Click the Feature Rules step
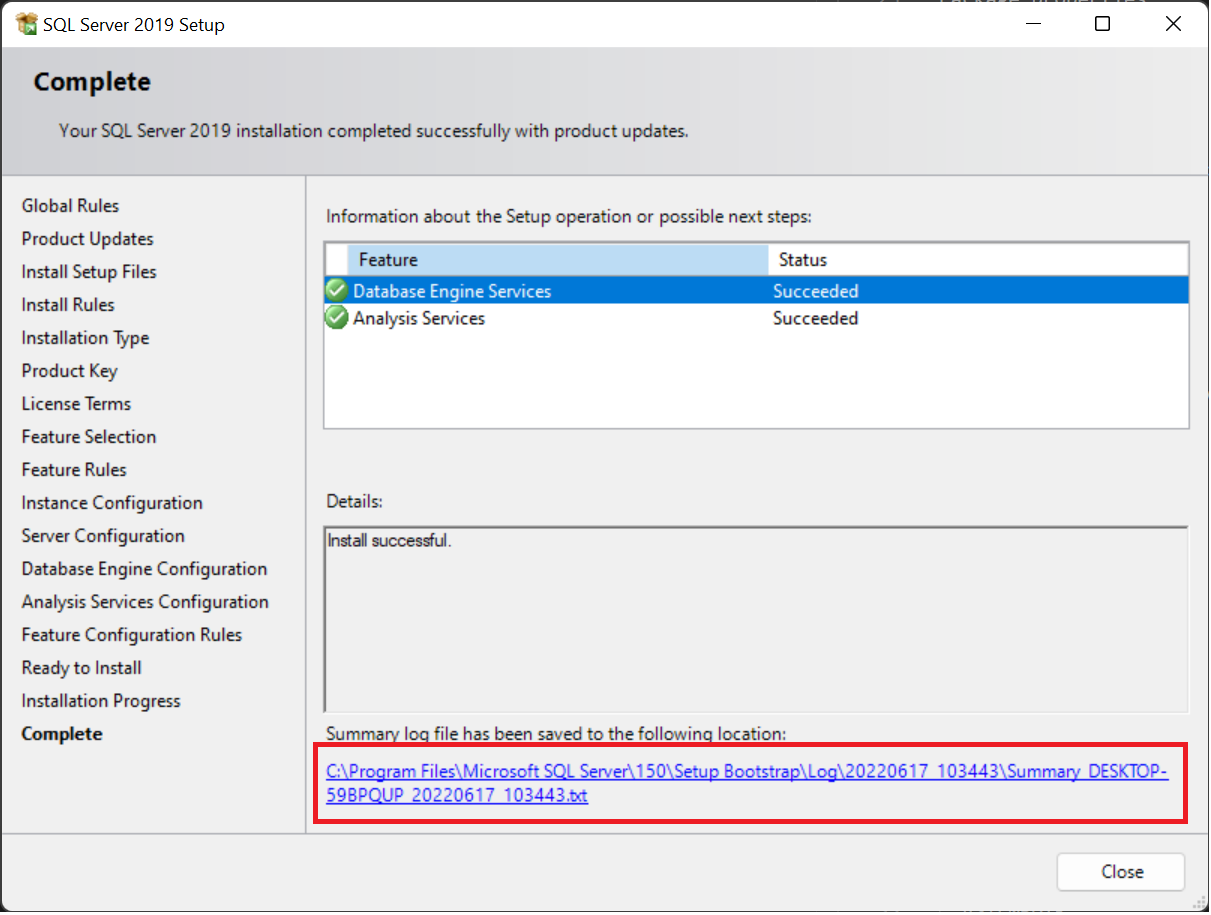 [x=74, y=470]
